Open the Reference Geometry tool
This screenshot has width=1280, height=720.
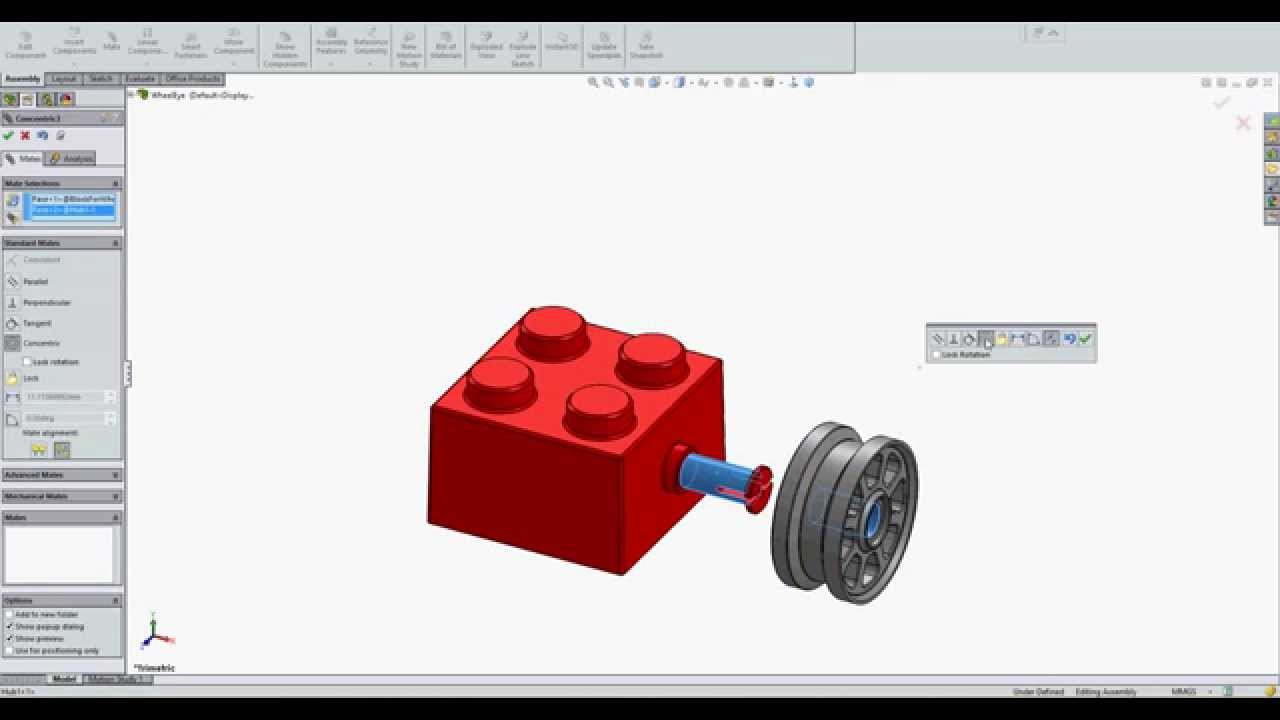pos(370,46)
